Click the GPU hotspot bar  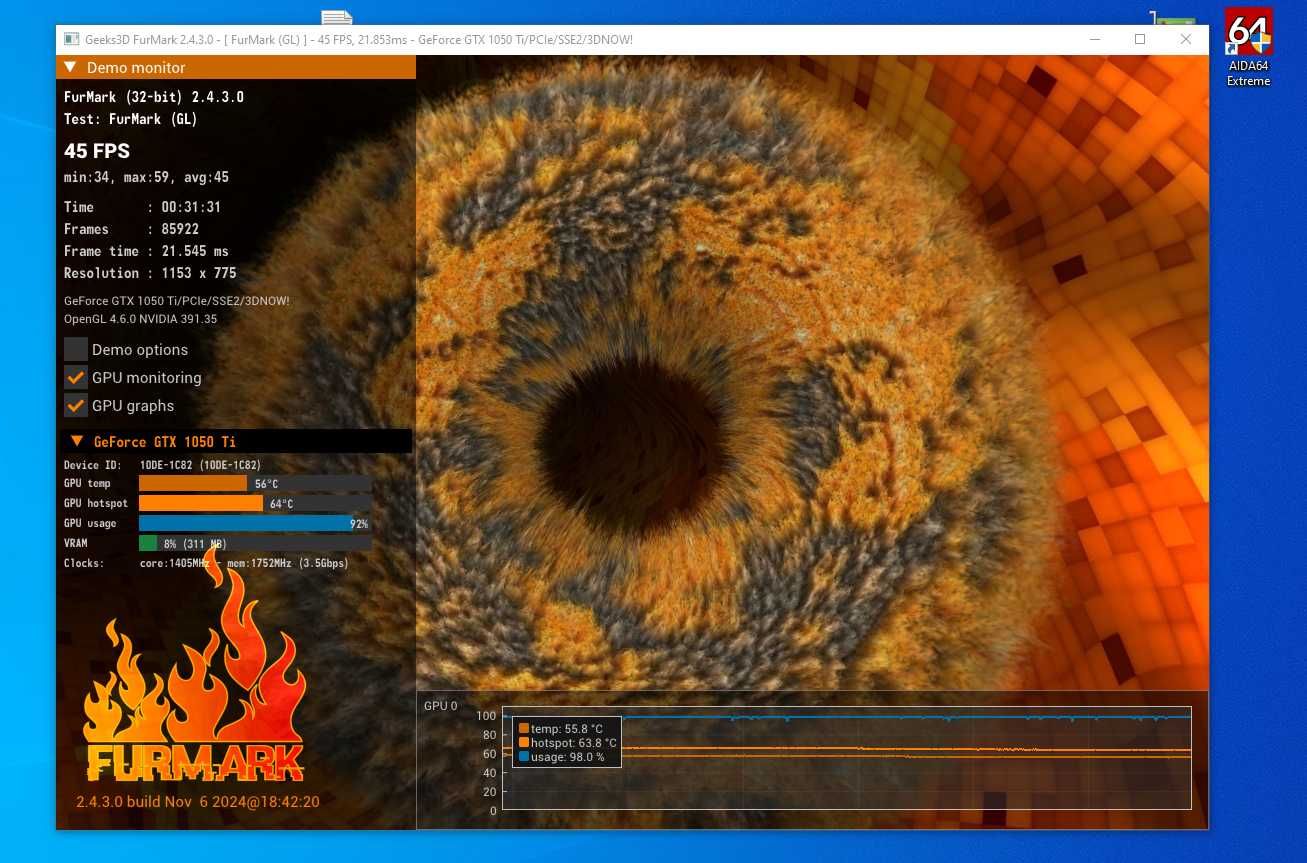[201, 503]
